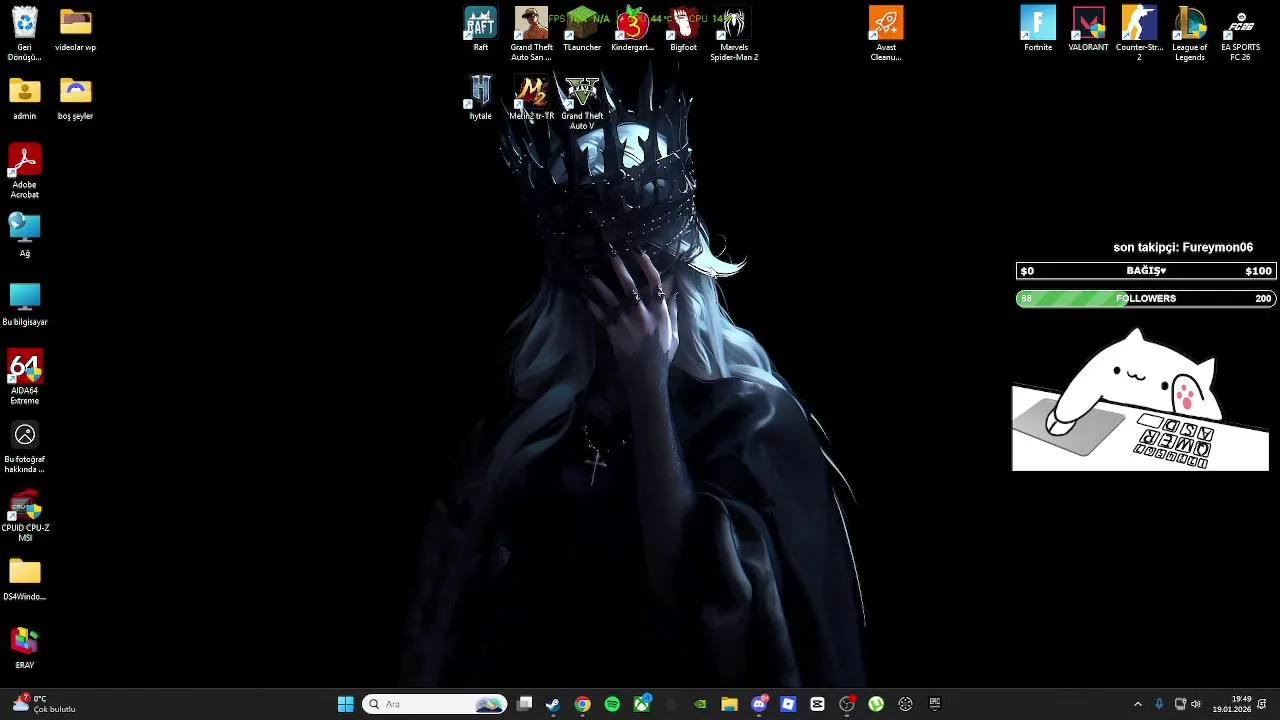1280x720 pixels.
Task: Open the clock showing 19:49
Action: pos(1232,704)
